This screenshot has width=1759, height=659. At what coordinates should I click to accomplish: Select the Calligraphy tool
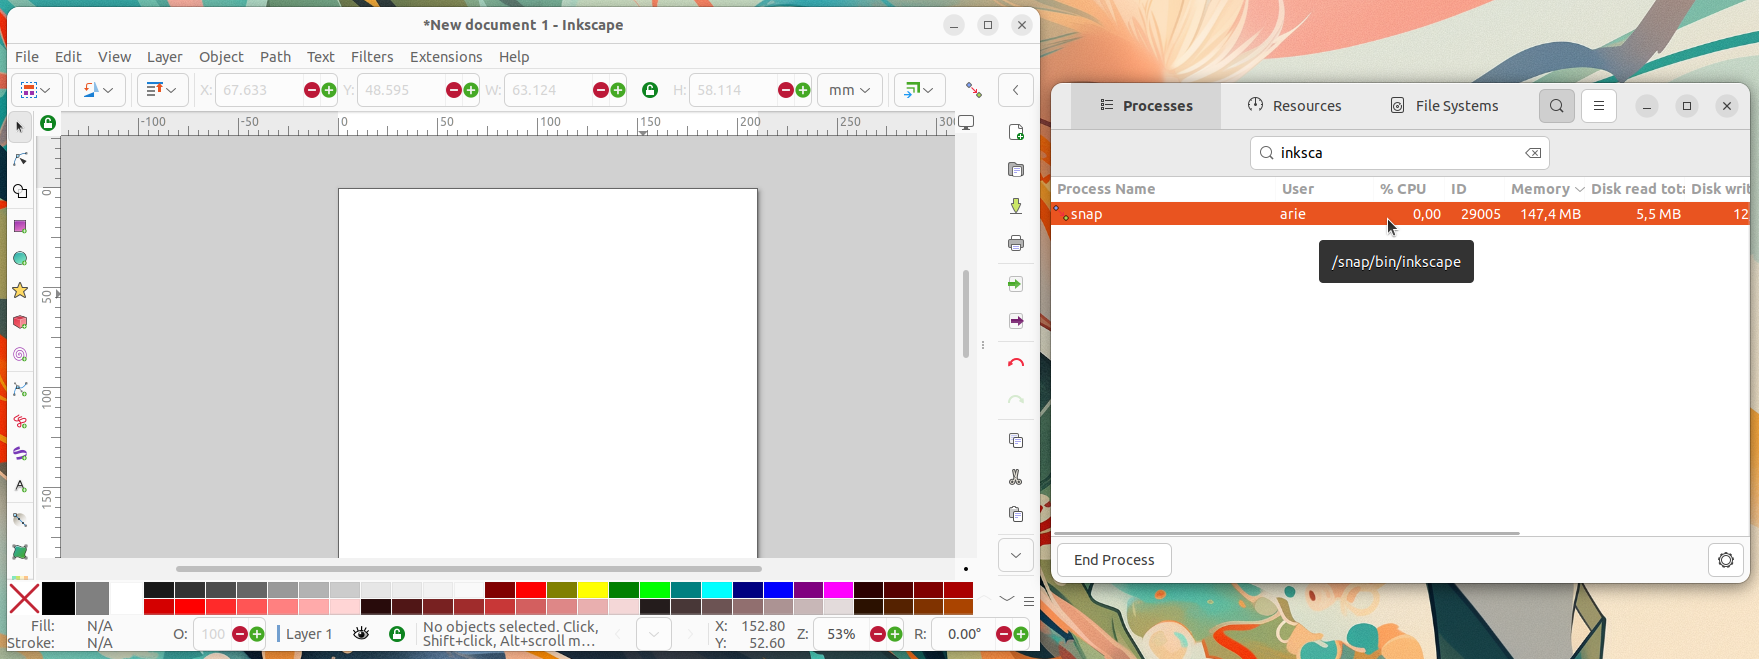click(20, 454)
